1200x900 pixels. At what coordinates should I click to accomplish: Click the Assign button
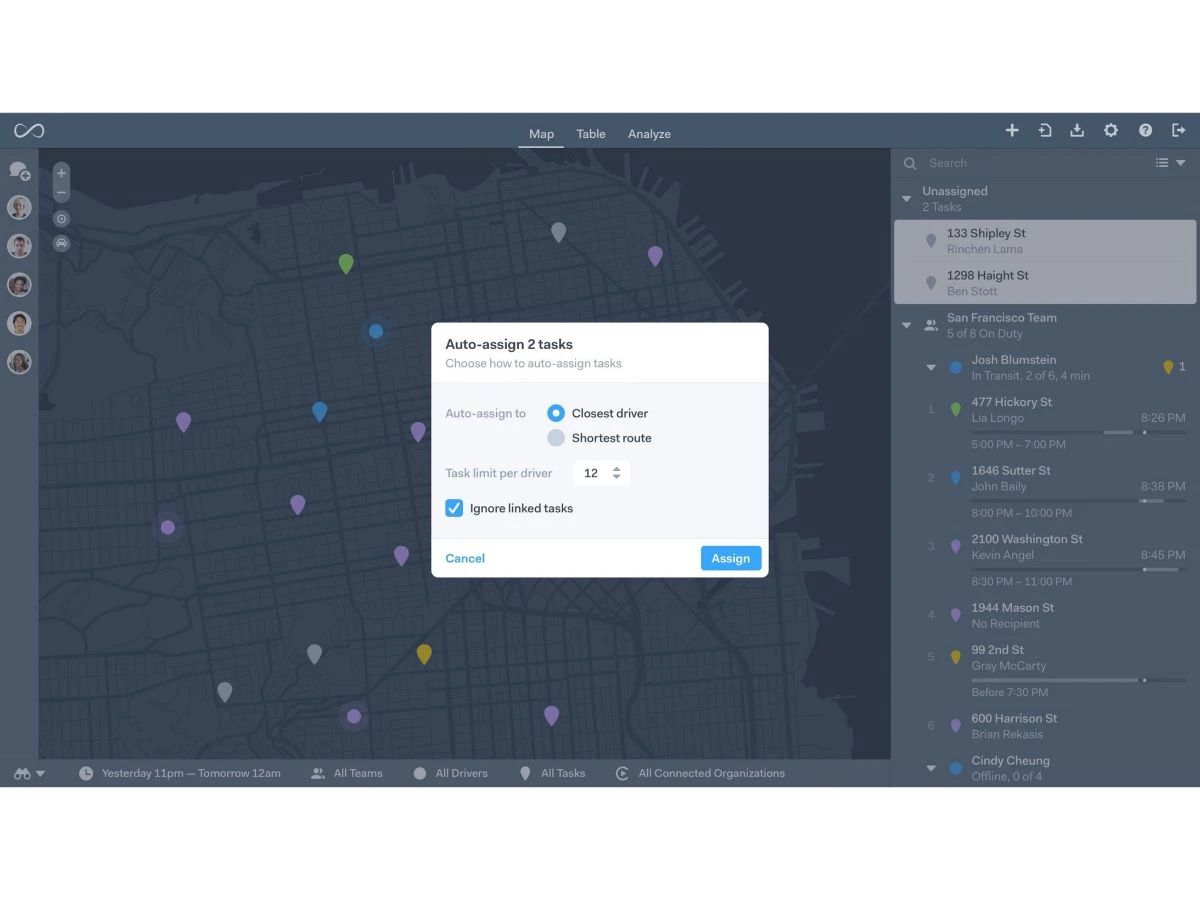[x=731, y=558]
